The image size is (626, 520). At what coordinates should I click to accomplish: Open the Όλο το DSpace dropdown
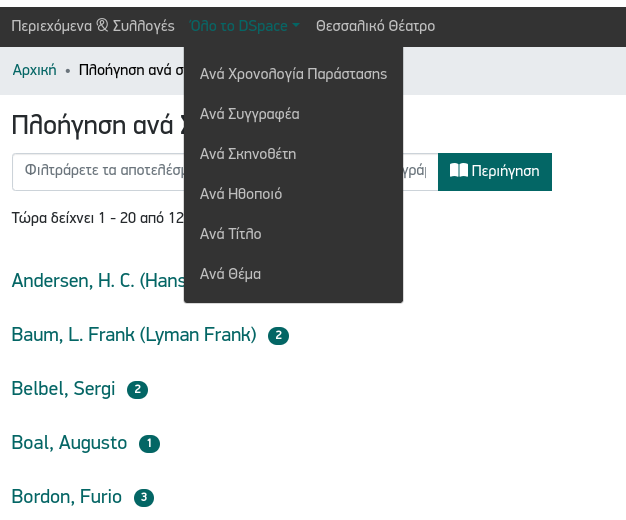click(244, 26)
